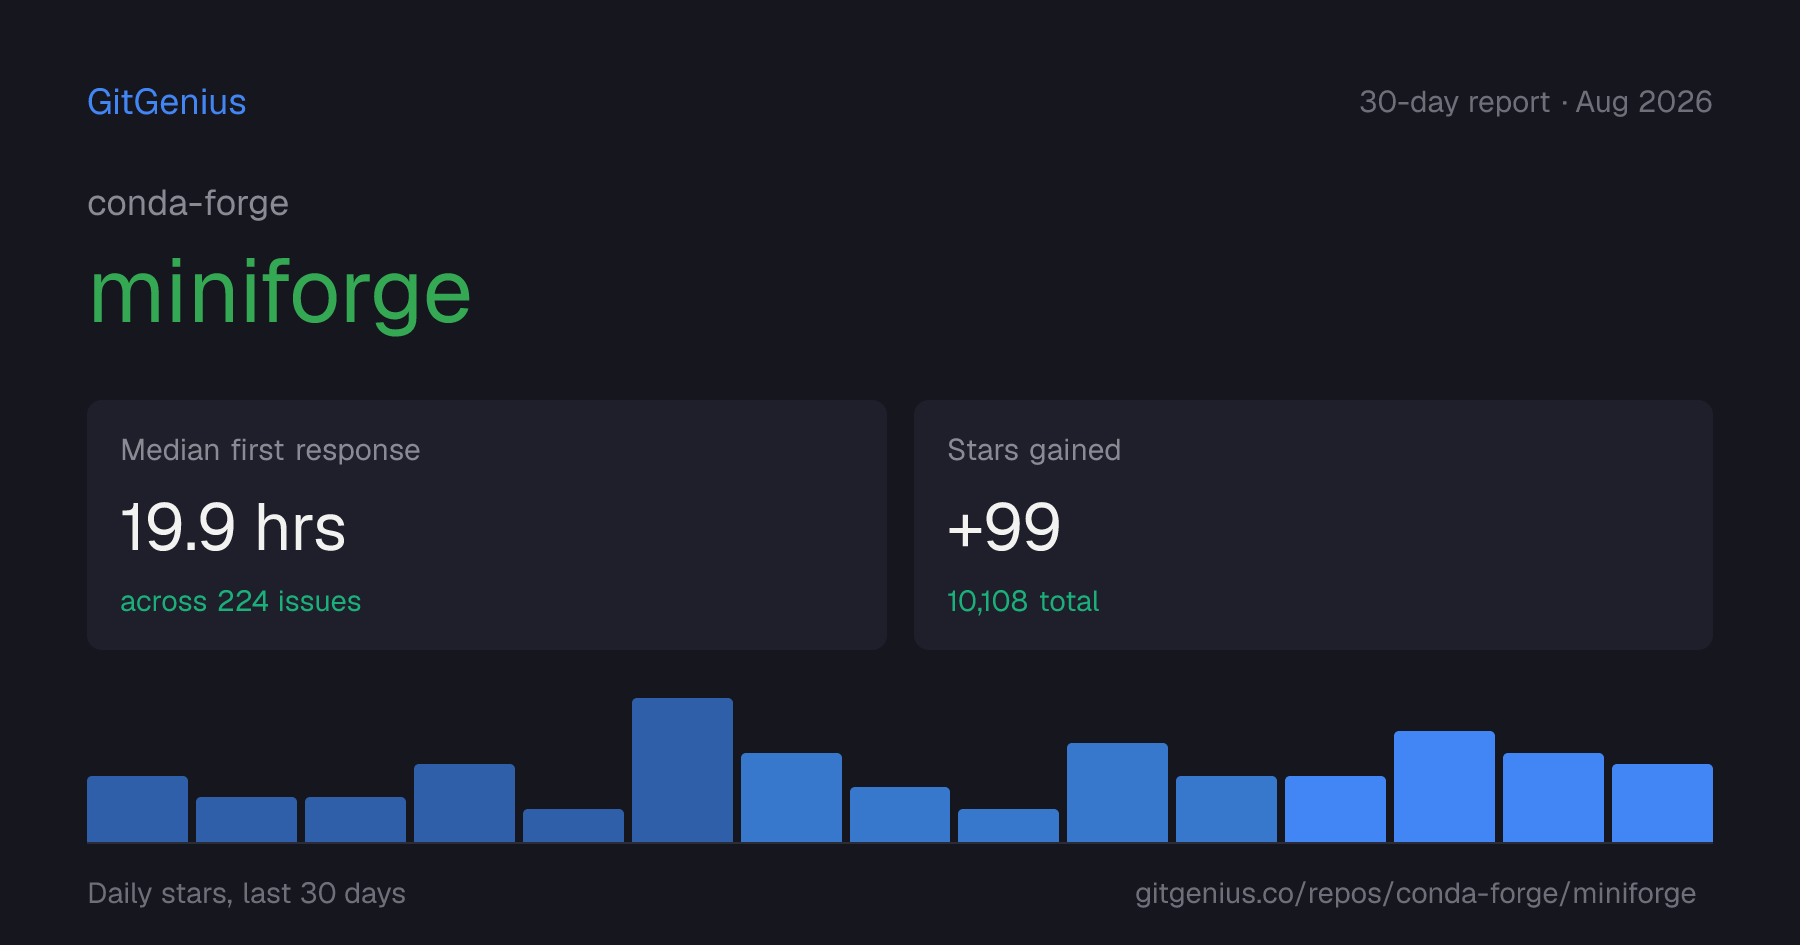Click the Median first response label
The image size is (1800, 945).
point(270,450)
